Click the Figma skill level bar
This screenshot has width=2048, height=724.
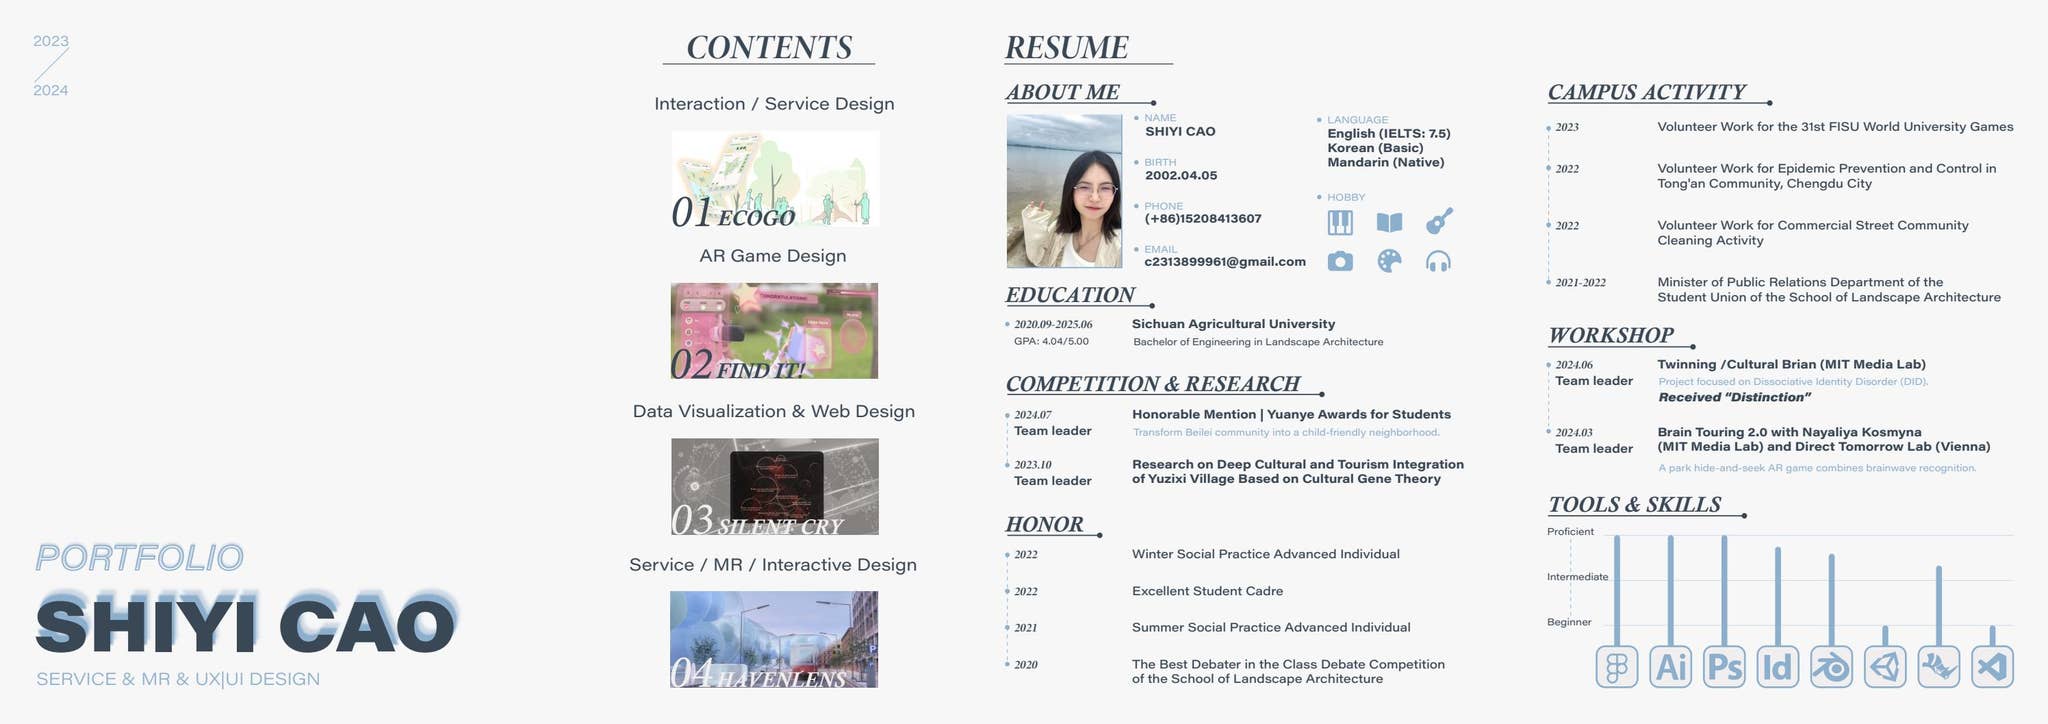coord(1617,590)
